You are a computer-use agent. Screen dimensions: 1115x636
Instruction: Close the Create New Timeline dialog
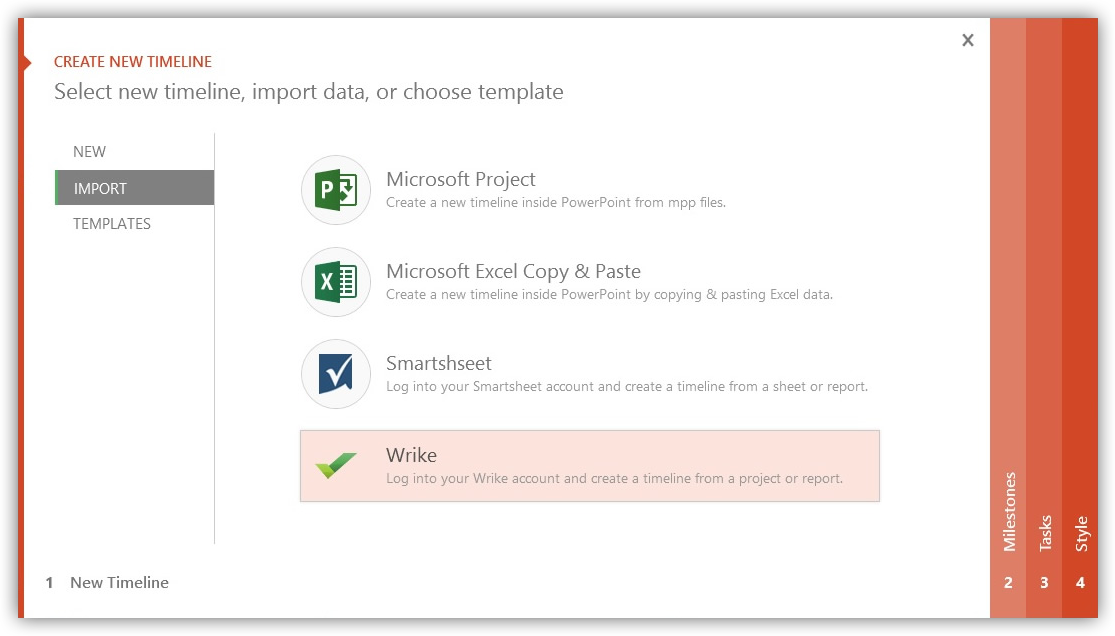click(x=967, y=40)
